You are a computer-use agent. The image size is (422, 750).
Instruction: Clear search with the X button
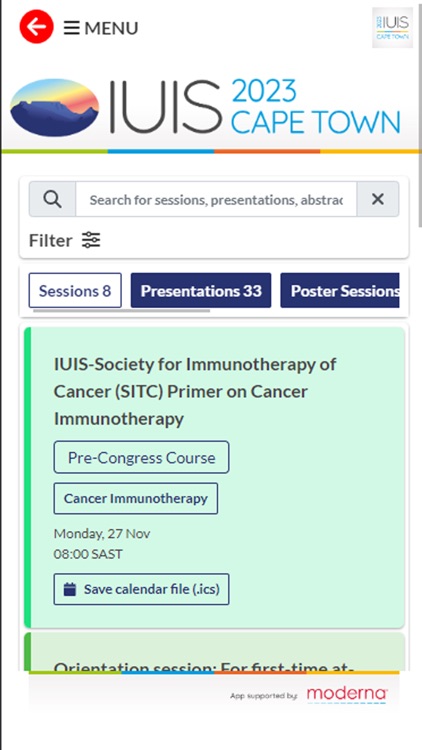378,199
